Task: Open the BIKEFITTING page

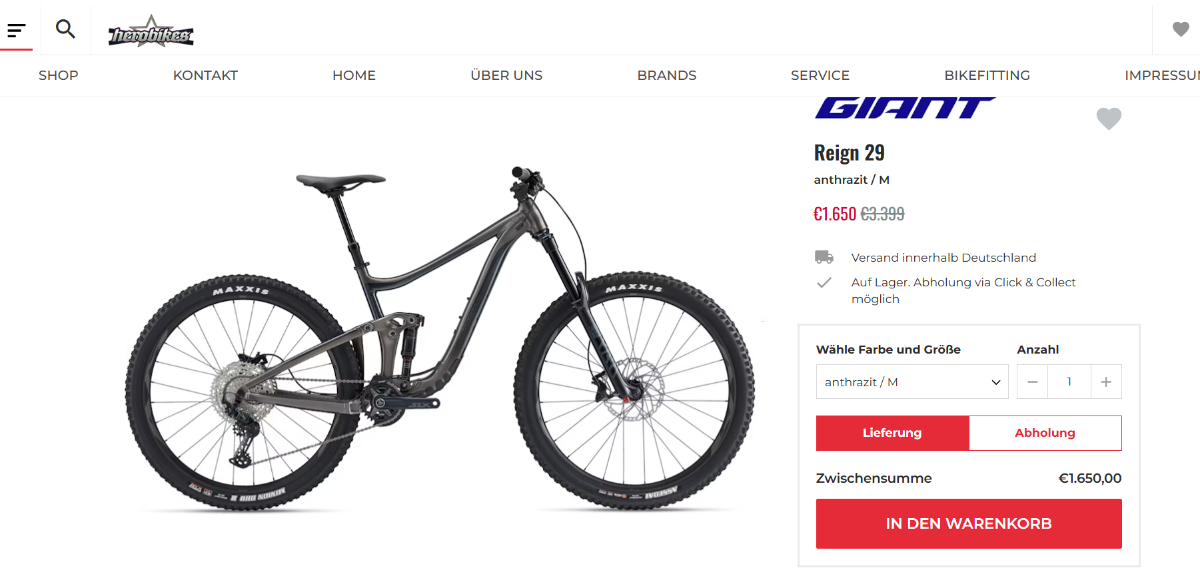Action: [x=987, y=75]
